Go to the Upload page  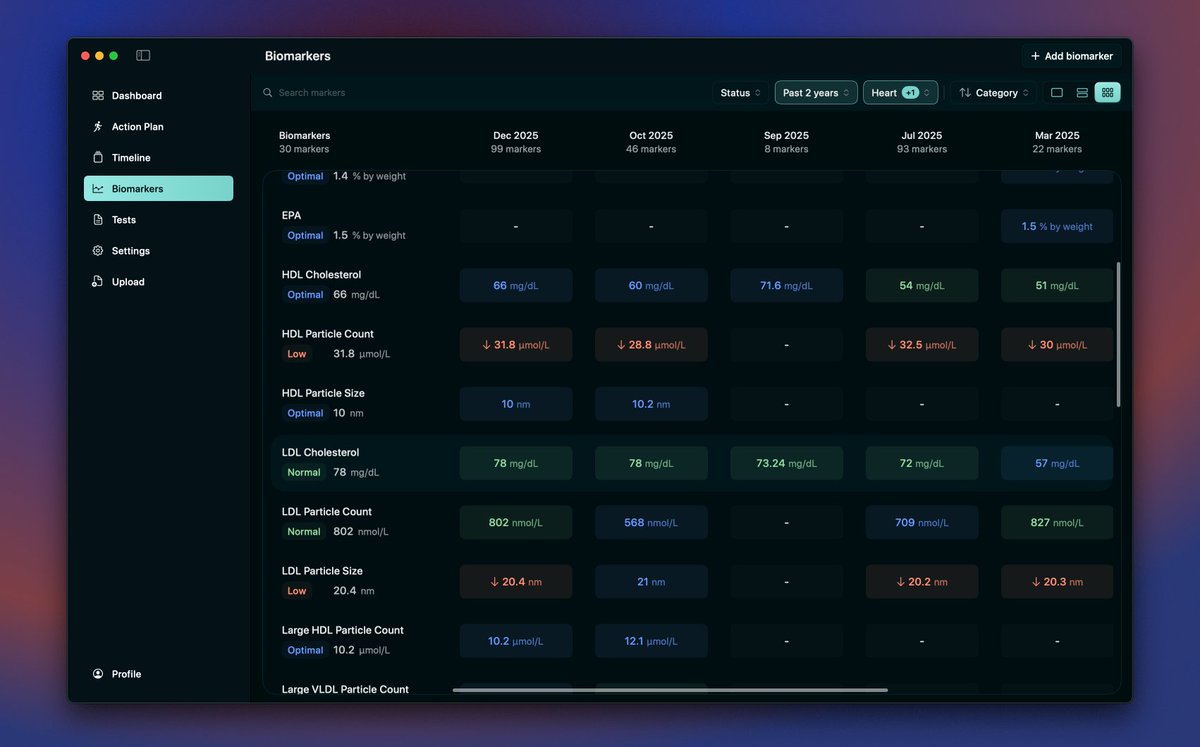(x=158, y=282)
